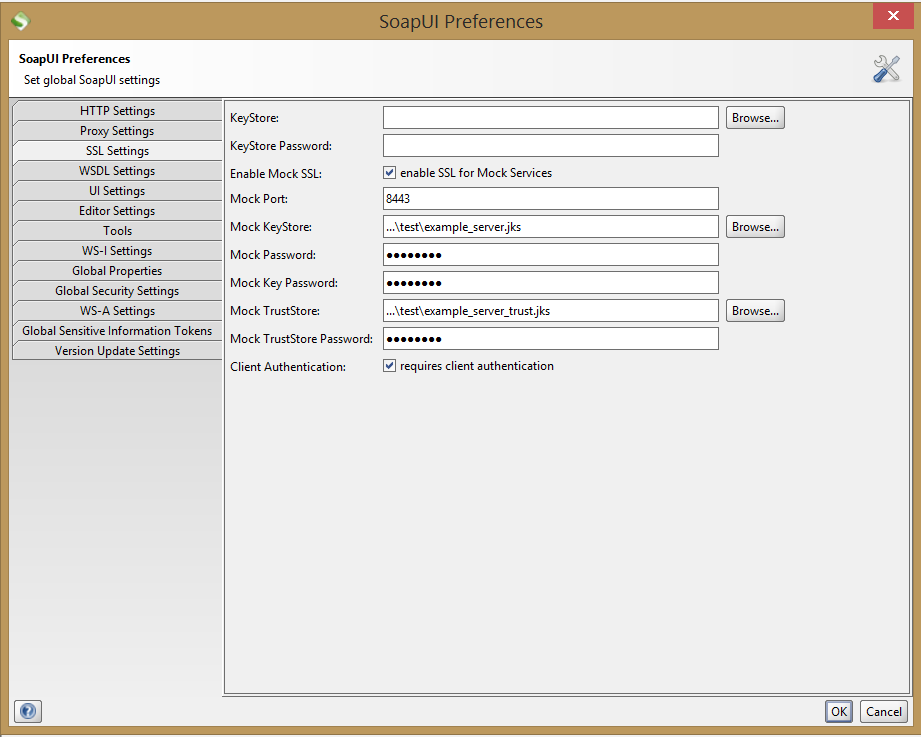Viewport: 921px width, 737px height.
Task: Switch to Global Properties tab
Action: [117, 271]
